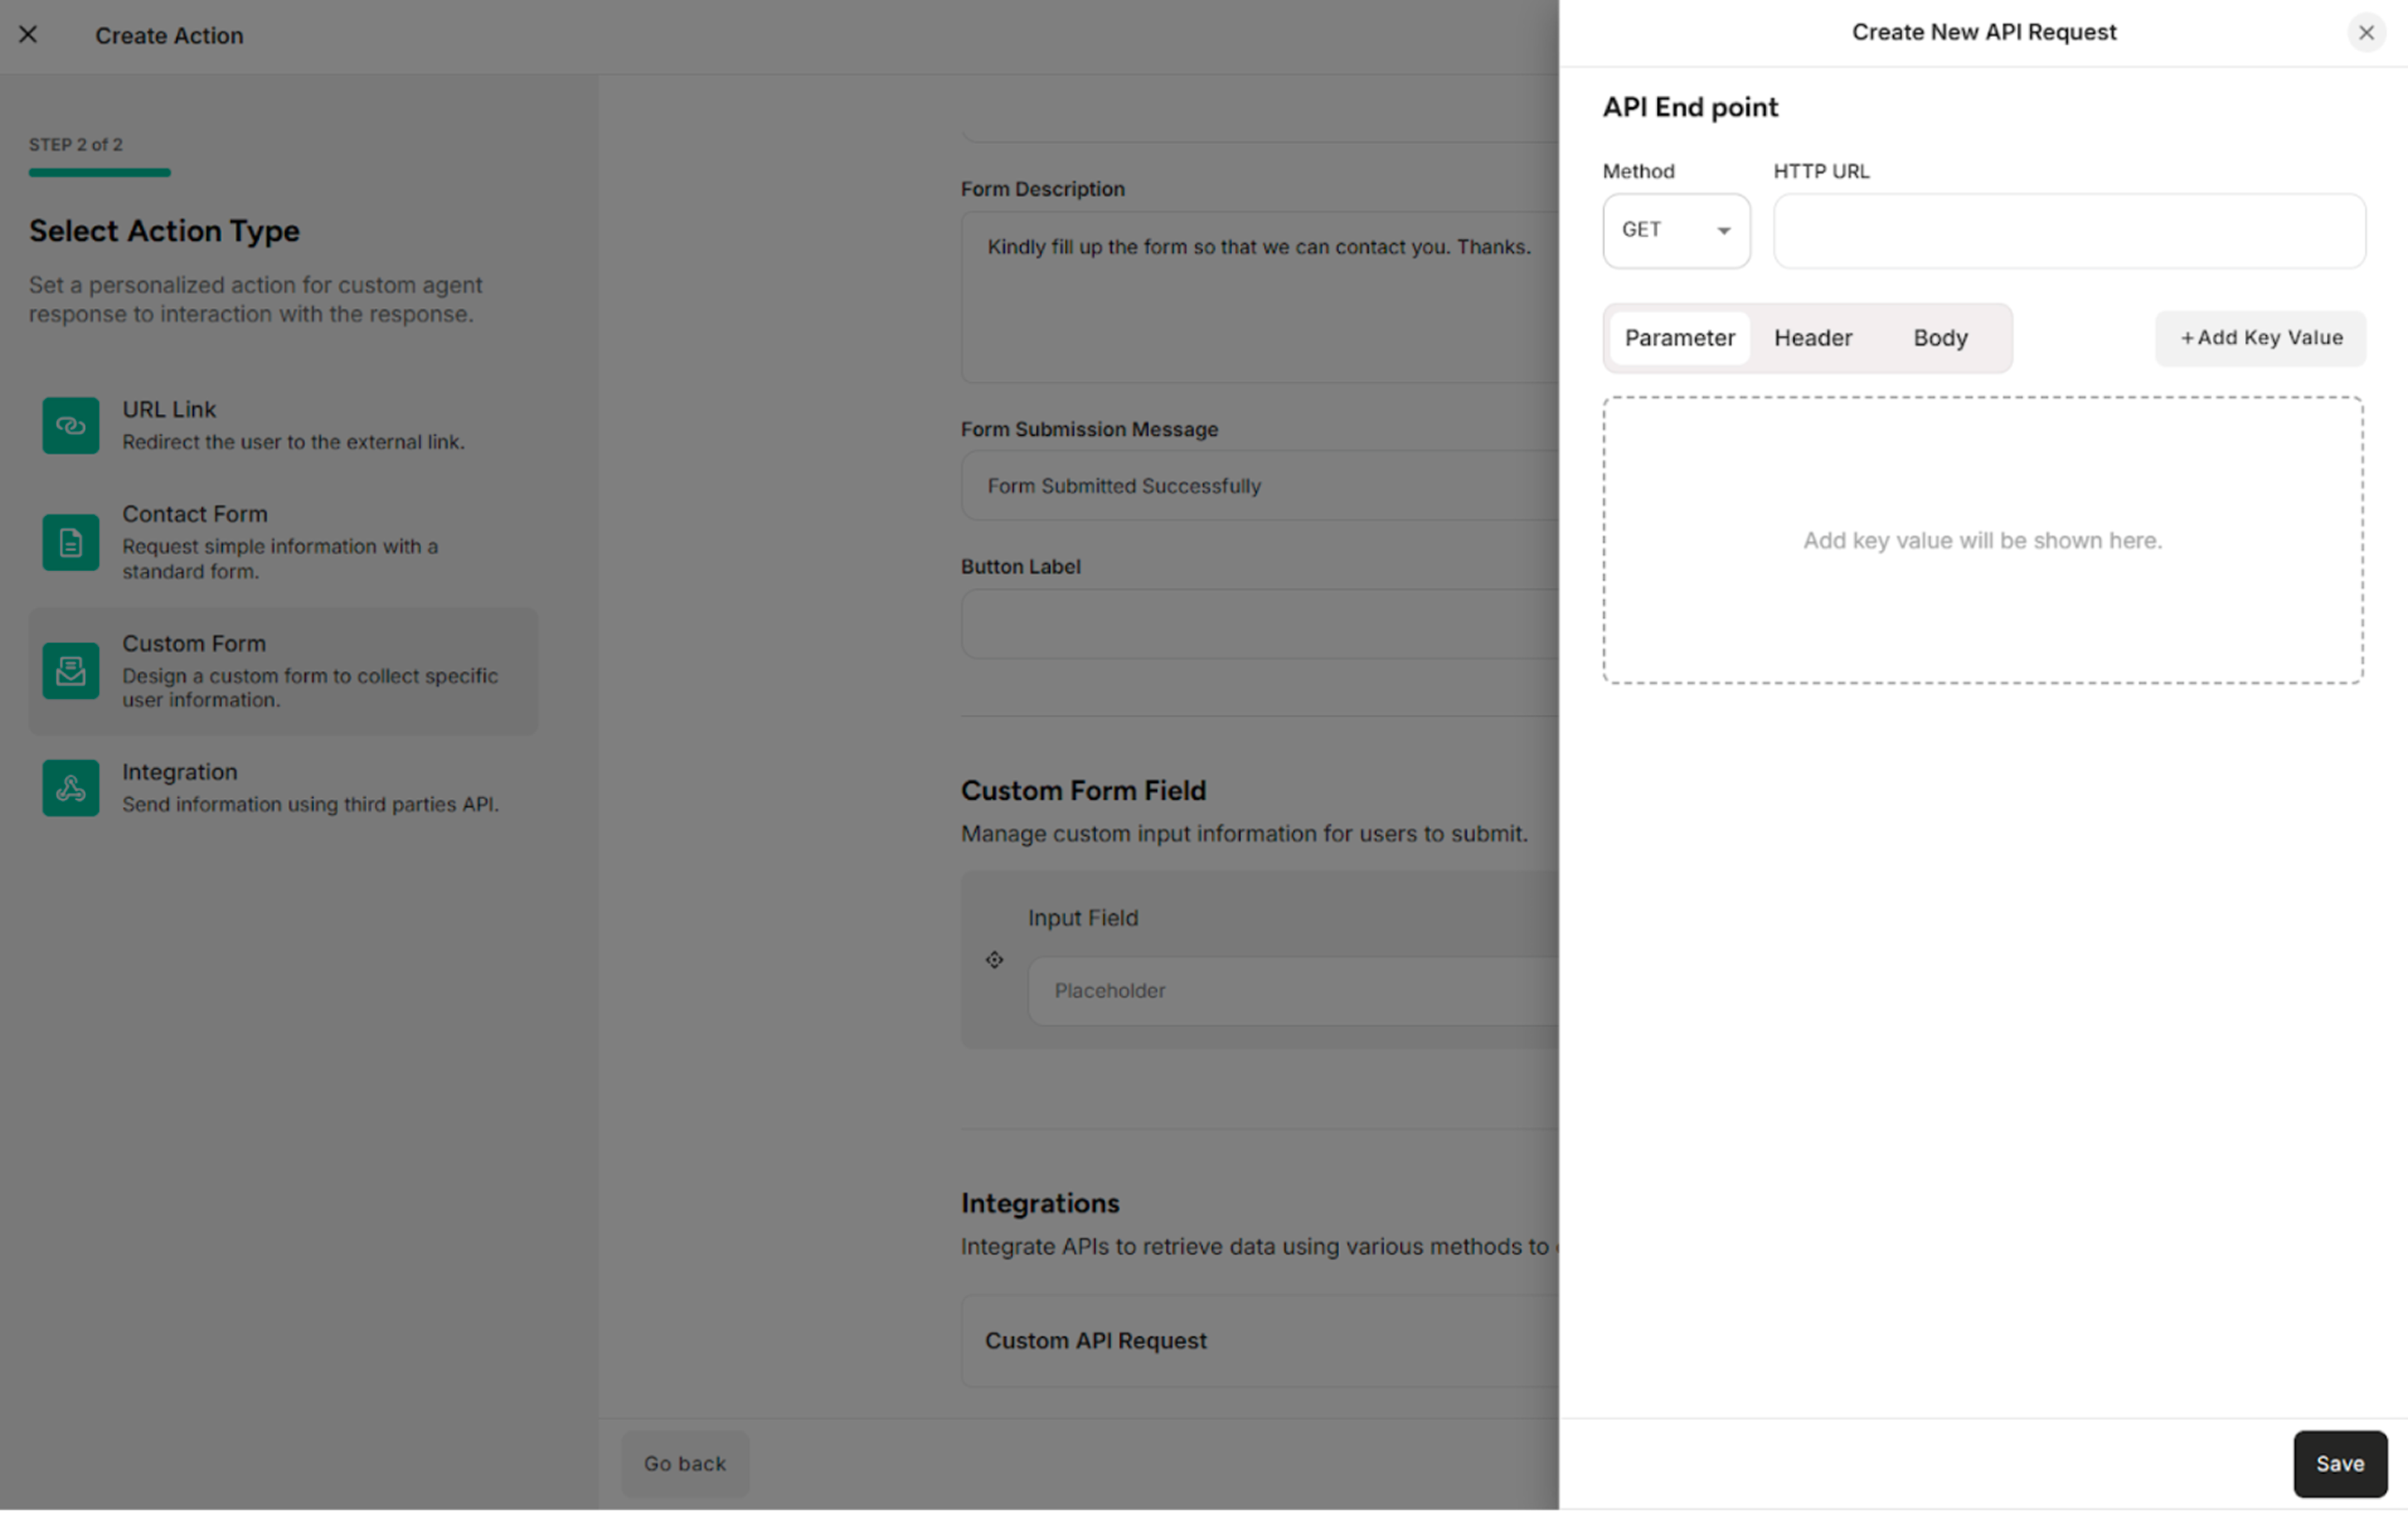2408x1514 pixels.
Task: Select the Contact Form action icon
Action: pos(70,543)
